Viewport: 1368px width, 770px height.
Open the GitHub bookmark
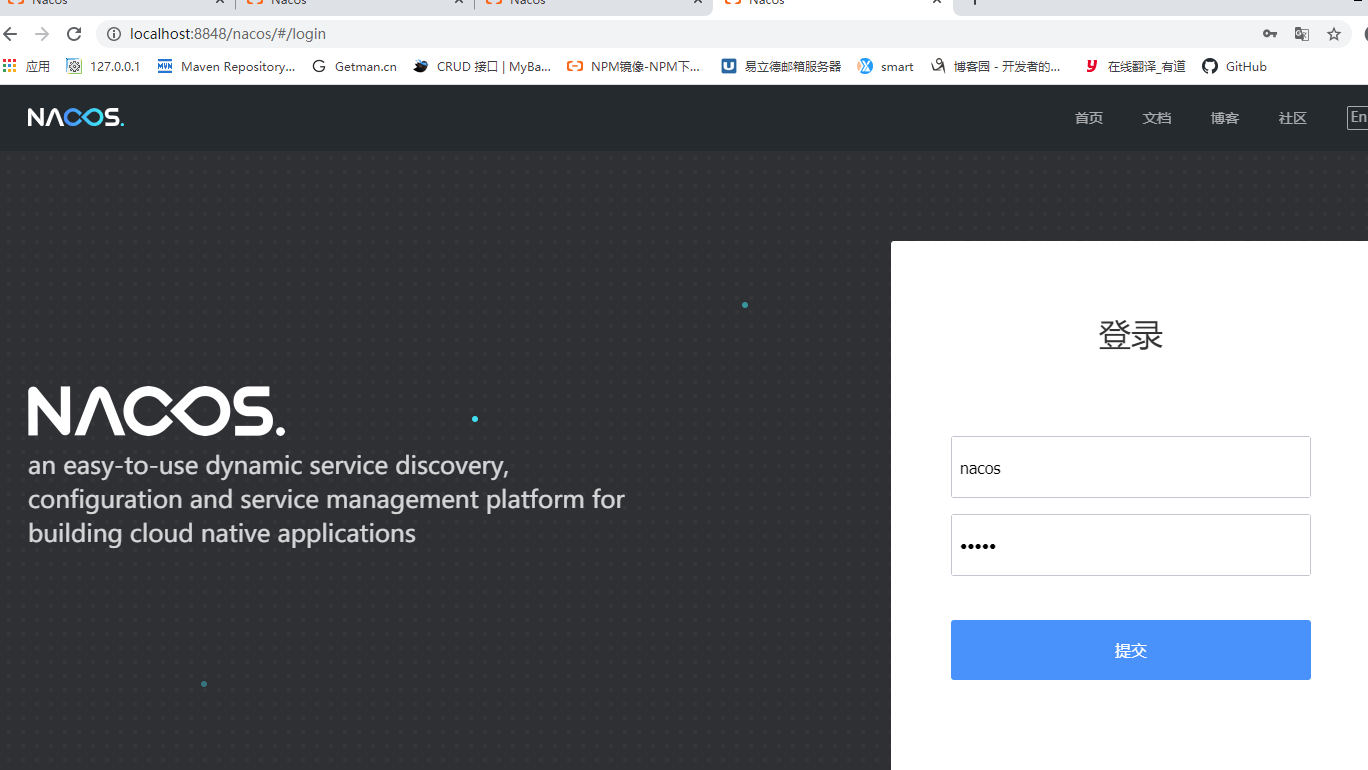point(1234,67)
